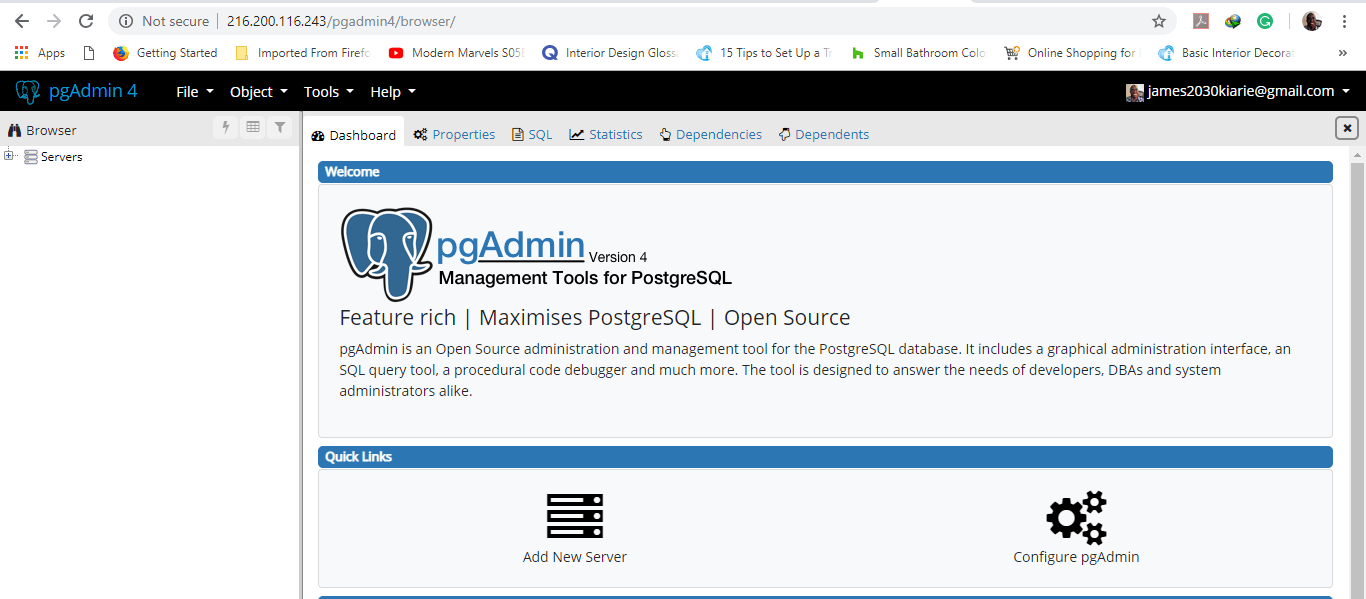Open the Imported From Firefox bookmark folder
The image size is (1366, 599).
click(x=302, y=53)
